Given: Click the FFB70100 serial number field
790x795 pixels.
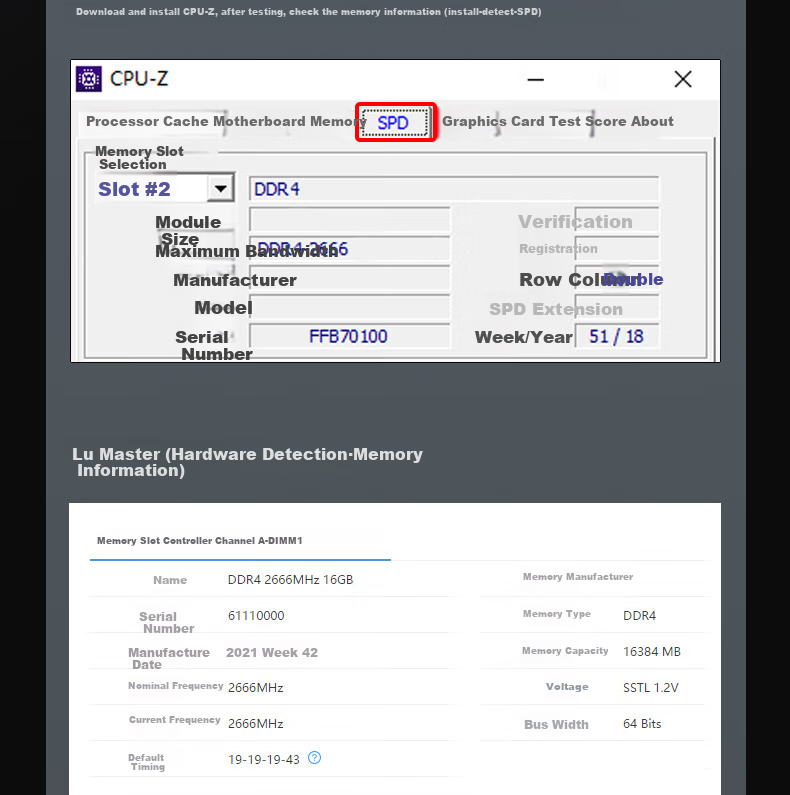Looking at the screenshot, I should [349, 336].
